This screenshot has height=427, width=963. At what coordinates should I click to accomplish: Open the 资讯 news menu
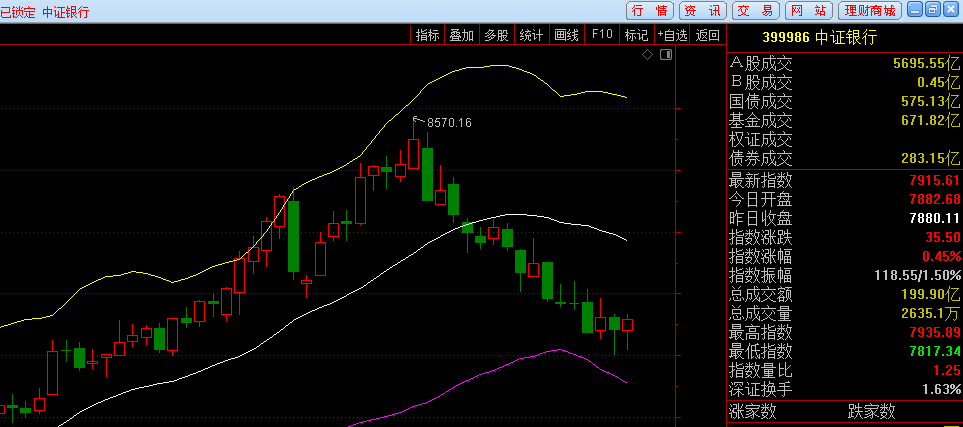pos(703,10)
